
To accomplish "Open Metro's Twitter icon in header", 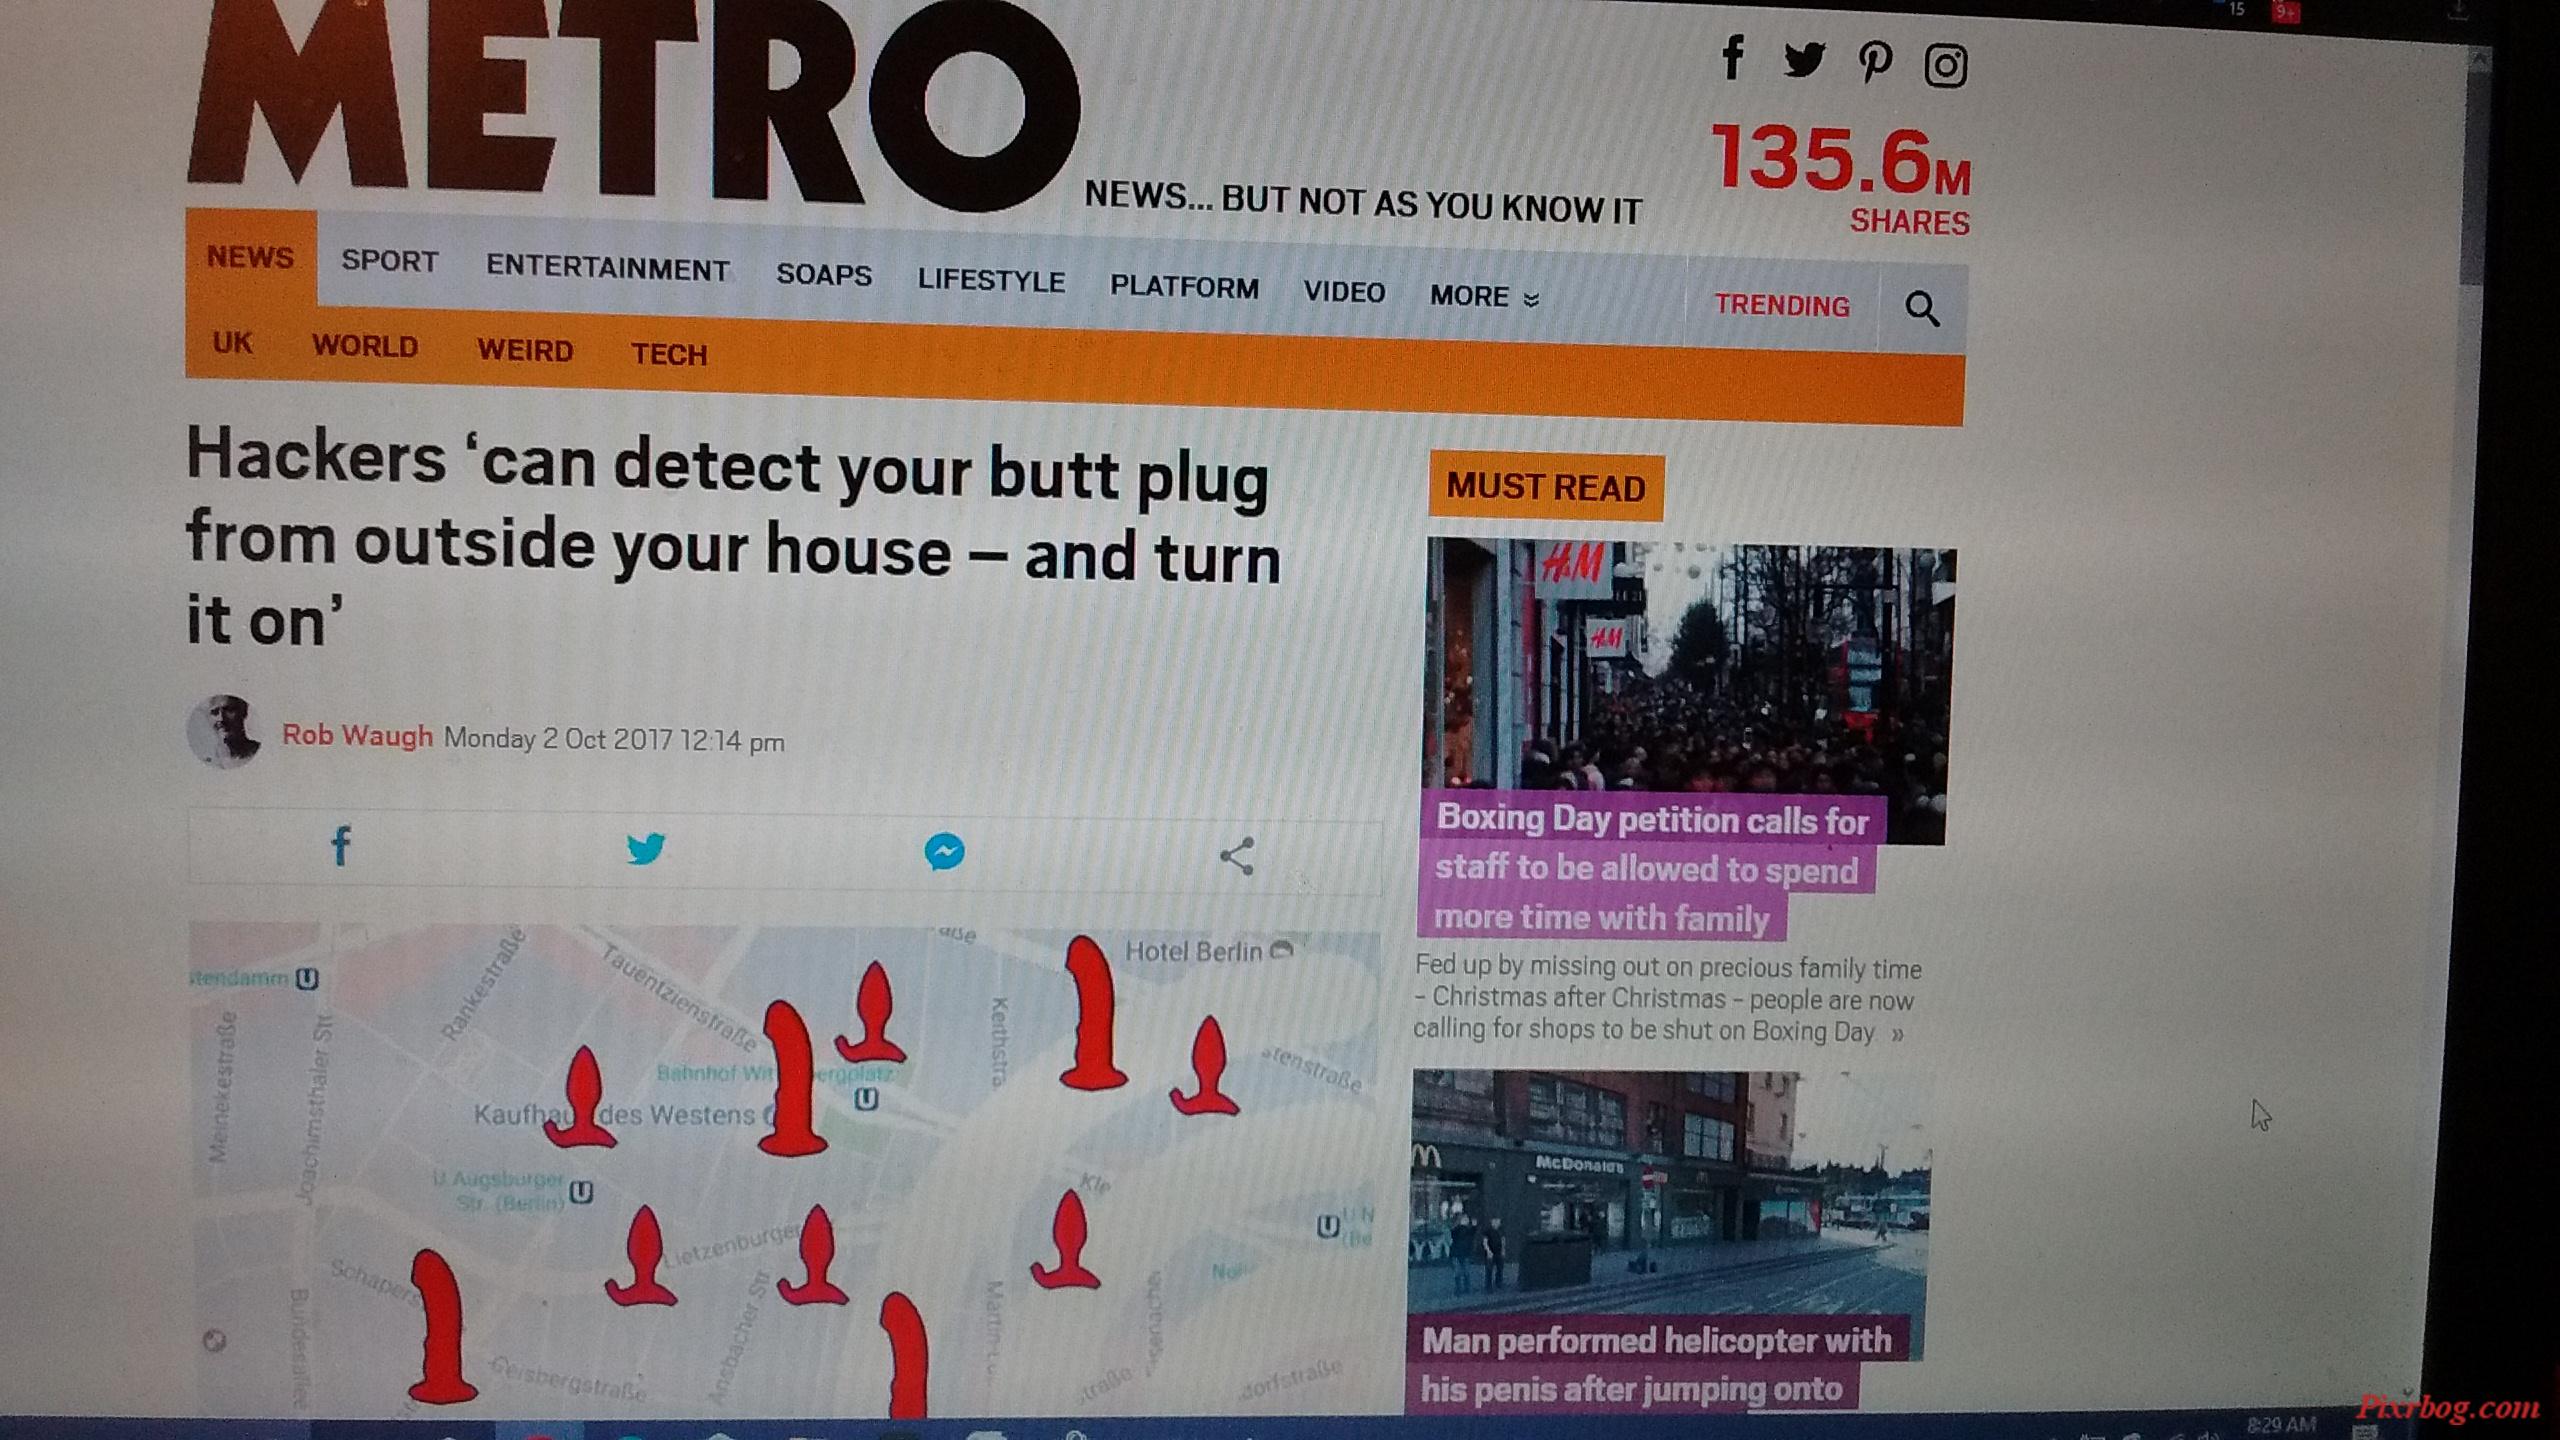I will point(1804,60).
